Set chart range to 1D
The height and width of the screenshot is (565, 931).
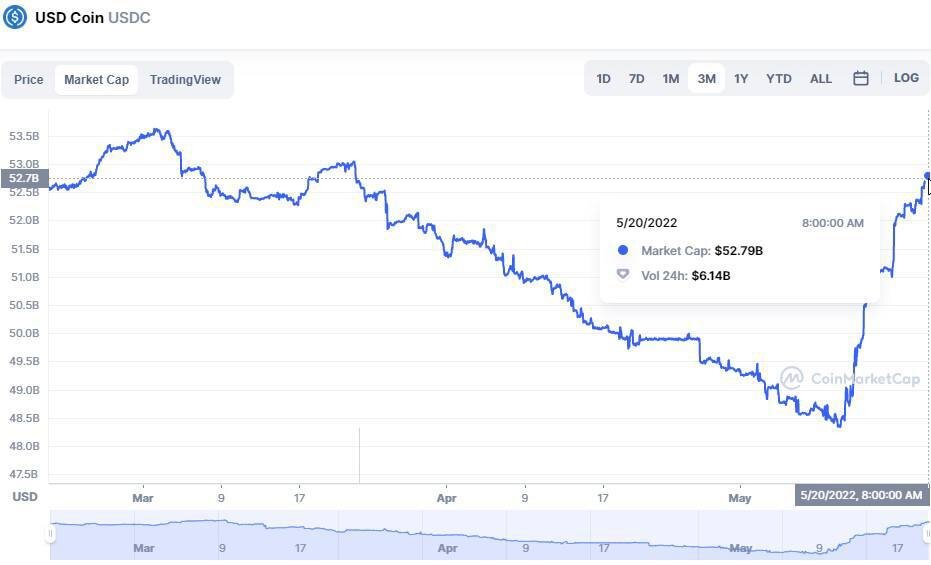(x=603, y=78)
